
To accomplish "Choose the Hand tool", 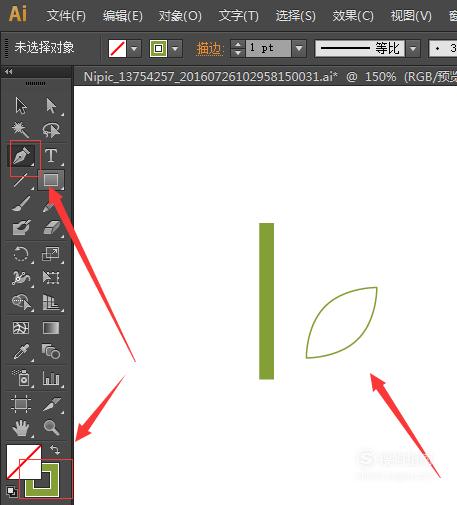I will coord(21,428).
